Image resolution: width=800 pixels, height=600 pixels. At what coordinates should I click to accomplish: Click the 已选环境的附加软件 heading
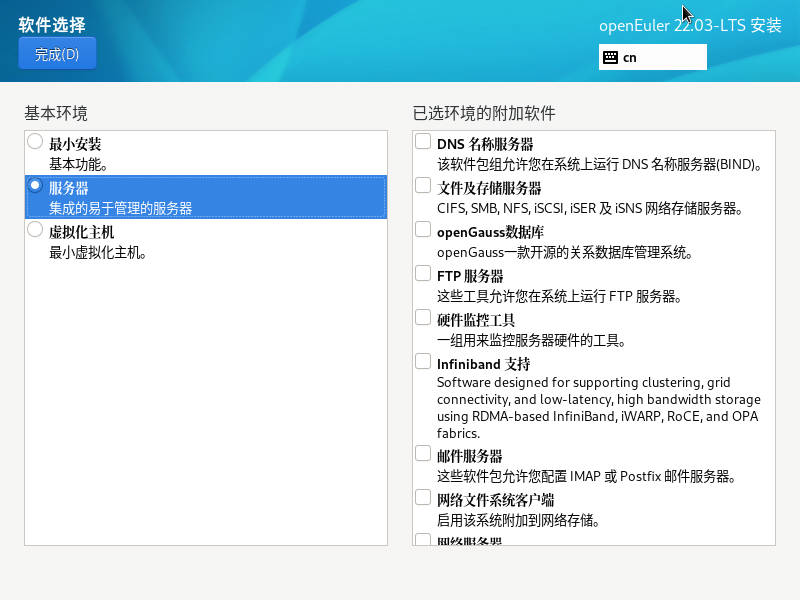484,113
